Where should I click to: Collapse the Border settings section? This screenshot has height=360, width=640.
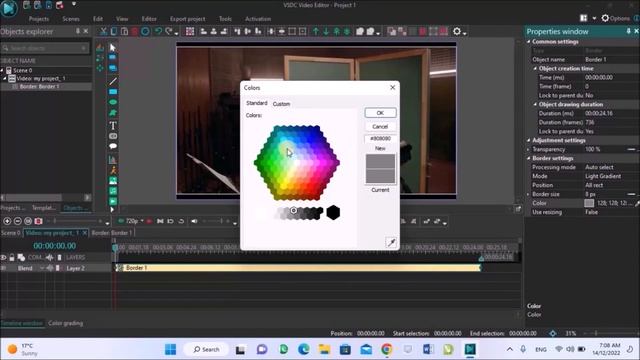point(529,158)
